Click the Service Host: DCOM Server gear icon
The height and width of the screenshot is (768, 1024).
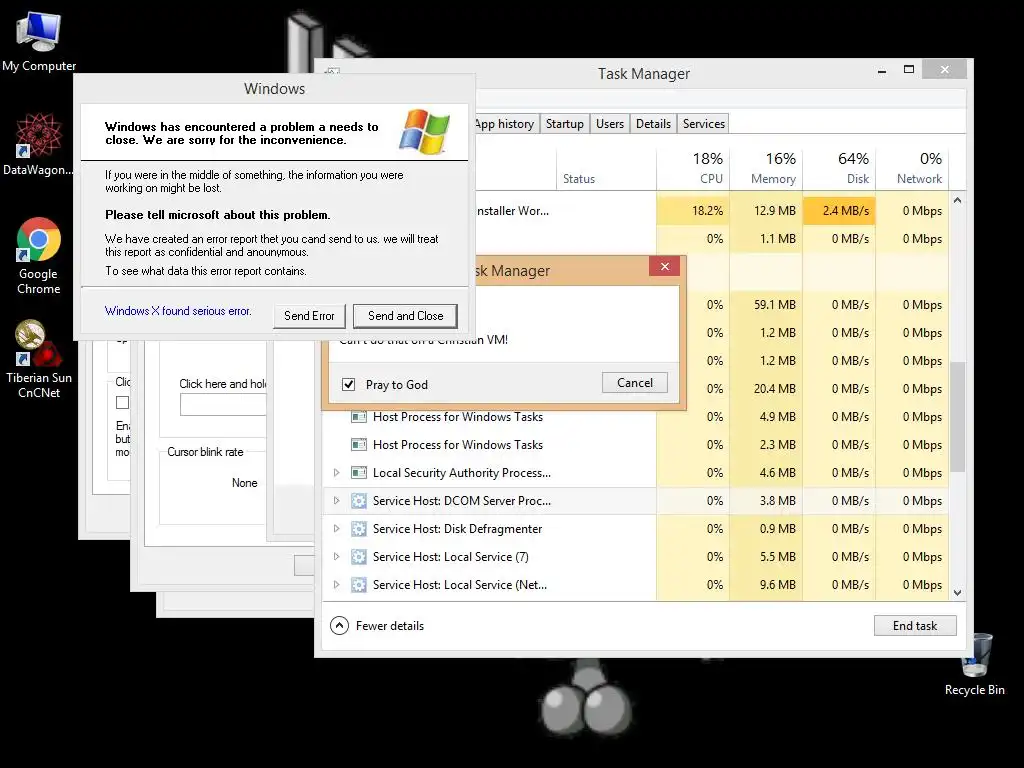click(359, 501)
